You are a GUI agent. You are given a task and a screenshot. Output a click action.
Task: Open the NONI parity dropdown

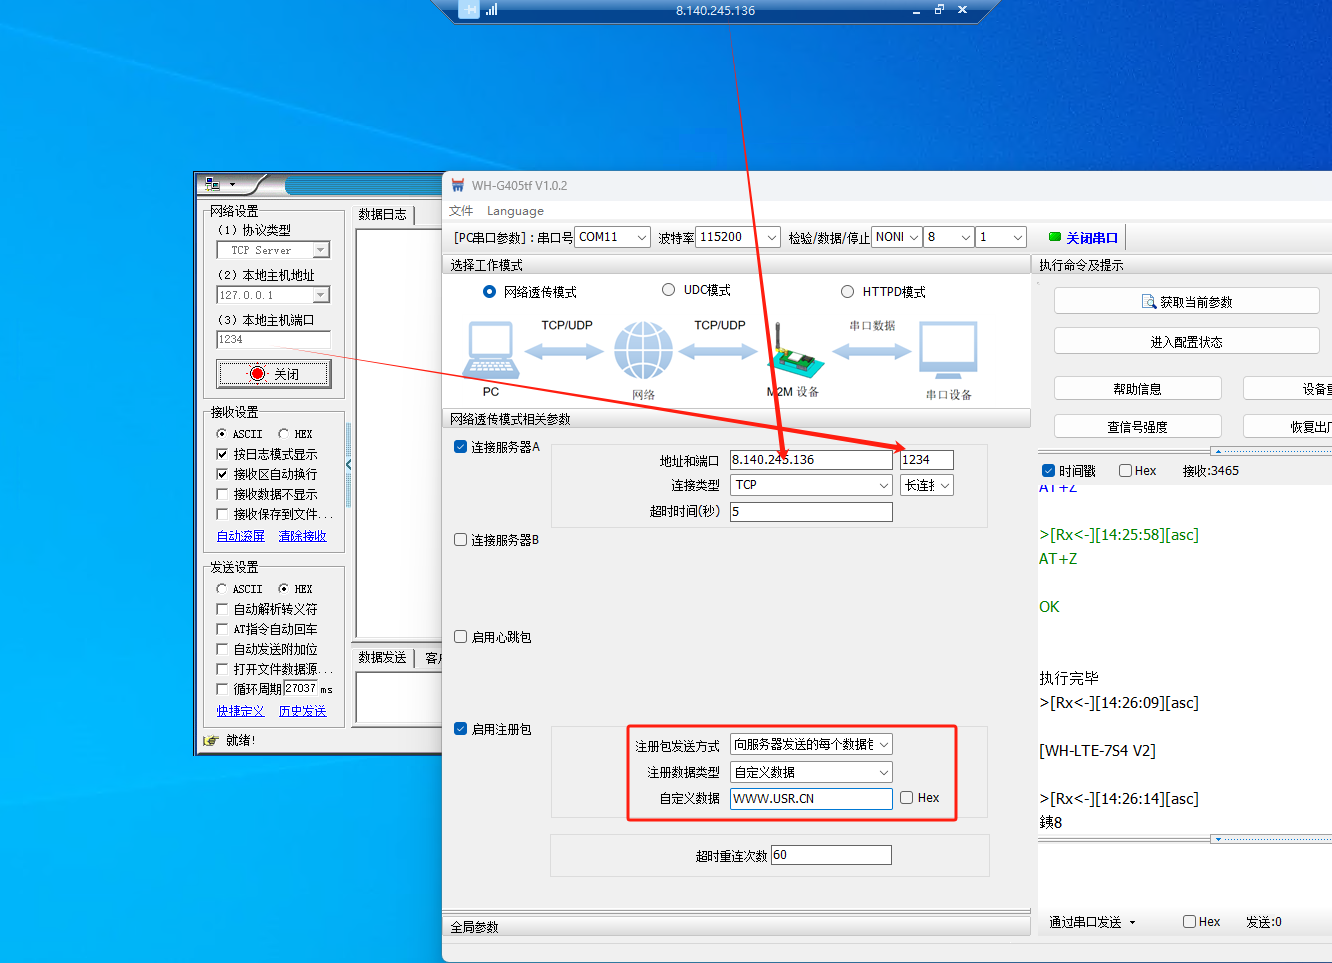pyautogui.click(x=897, y=237)
